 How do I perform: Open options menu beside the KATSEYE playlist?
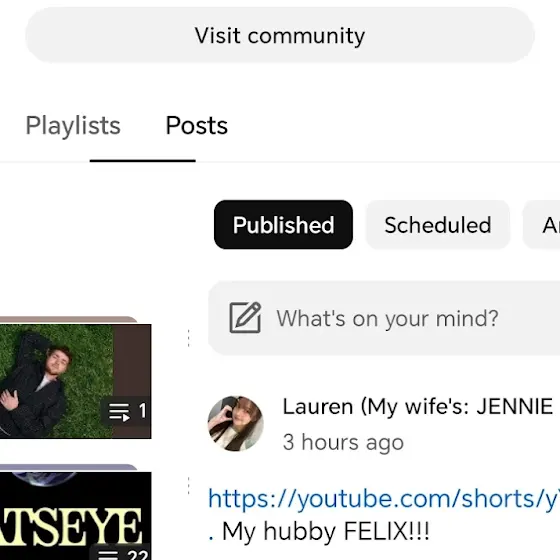[x=189, y=486]
